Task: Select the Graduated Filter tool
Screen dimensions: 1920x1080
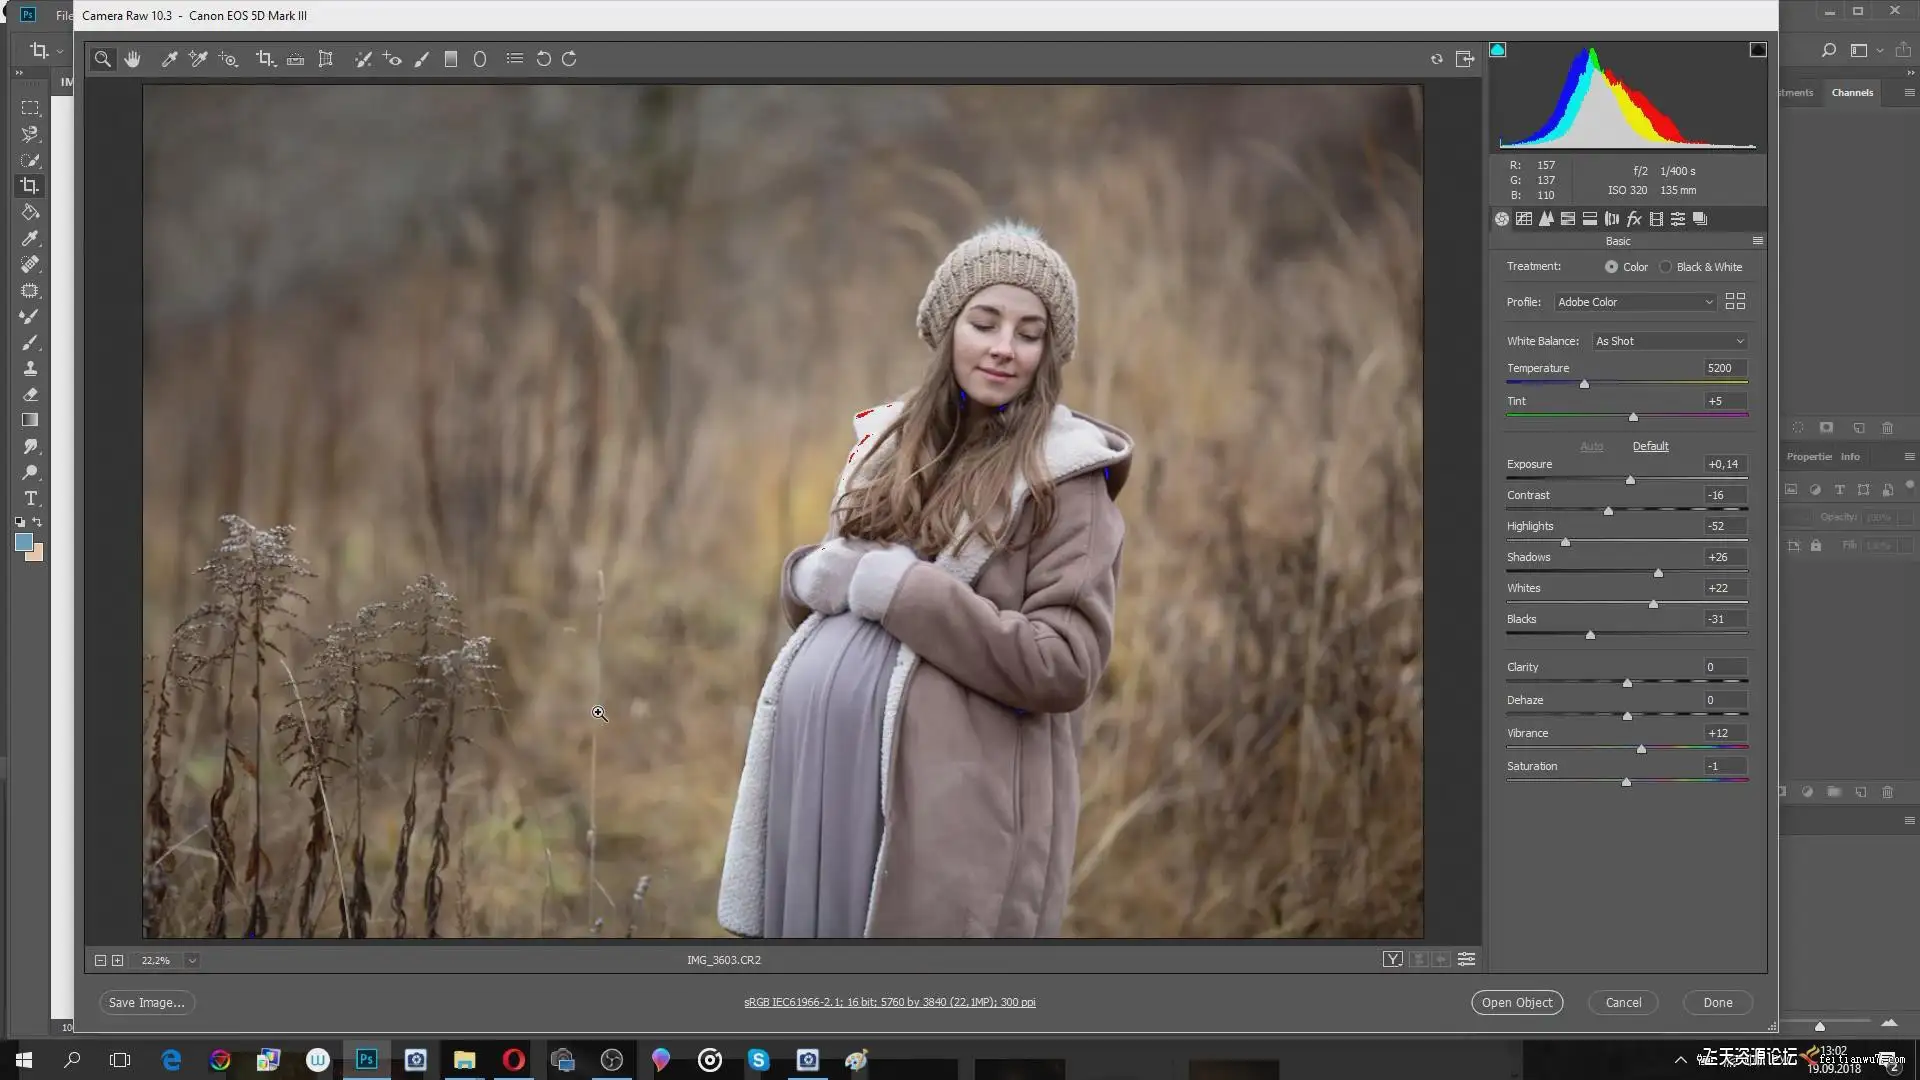Action: coord(451,59)
